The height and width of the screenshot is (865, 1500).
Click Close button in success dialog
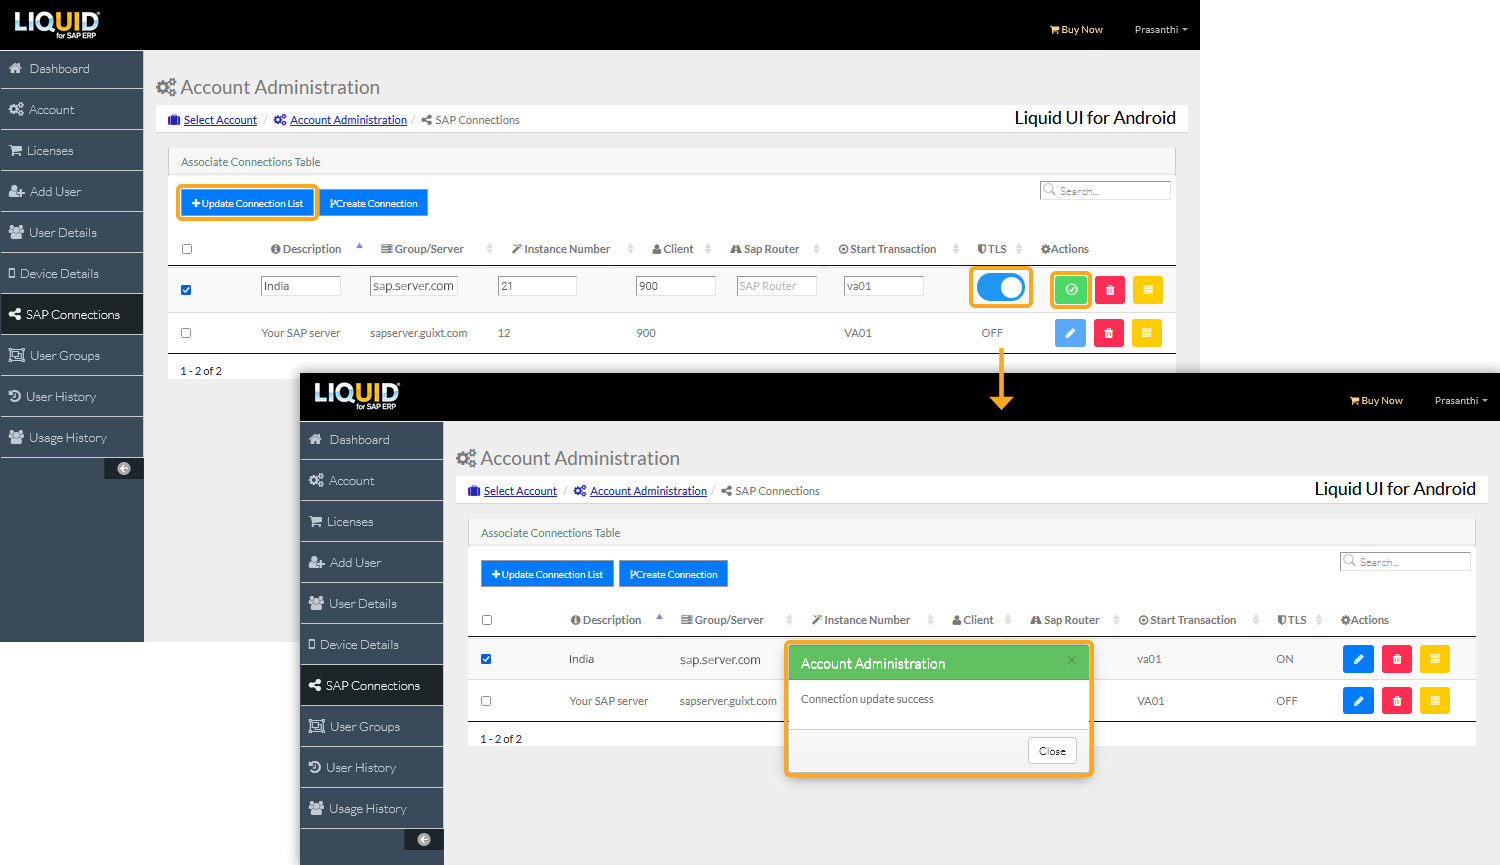pyautogui.click(x=1052, y=751)
